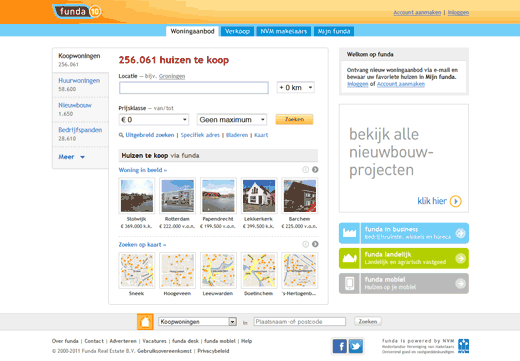Click Zoeken op kaart heading link
Image resolution: width=520 pixels, height=361 pixels.
point(142,245)
